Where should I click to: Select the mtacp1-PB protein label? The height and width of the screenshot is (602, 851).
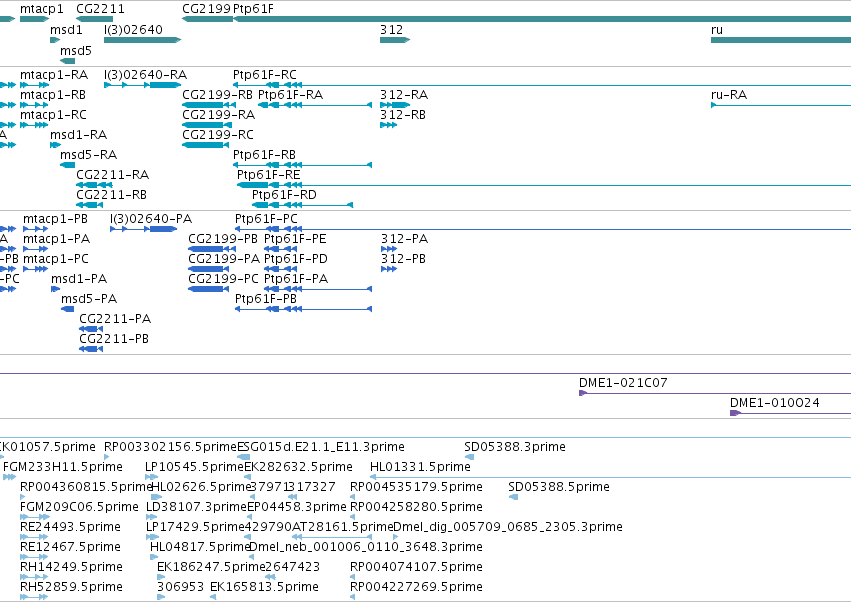point(55,219)
